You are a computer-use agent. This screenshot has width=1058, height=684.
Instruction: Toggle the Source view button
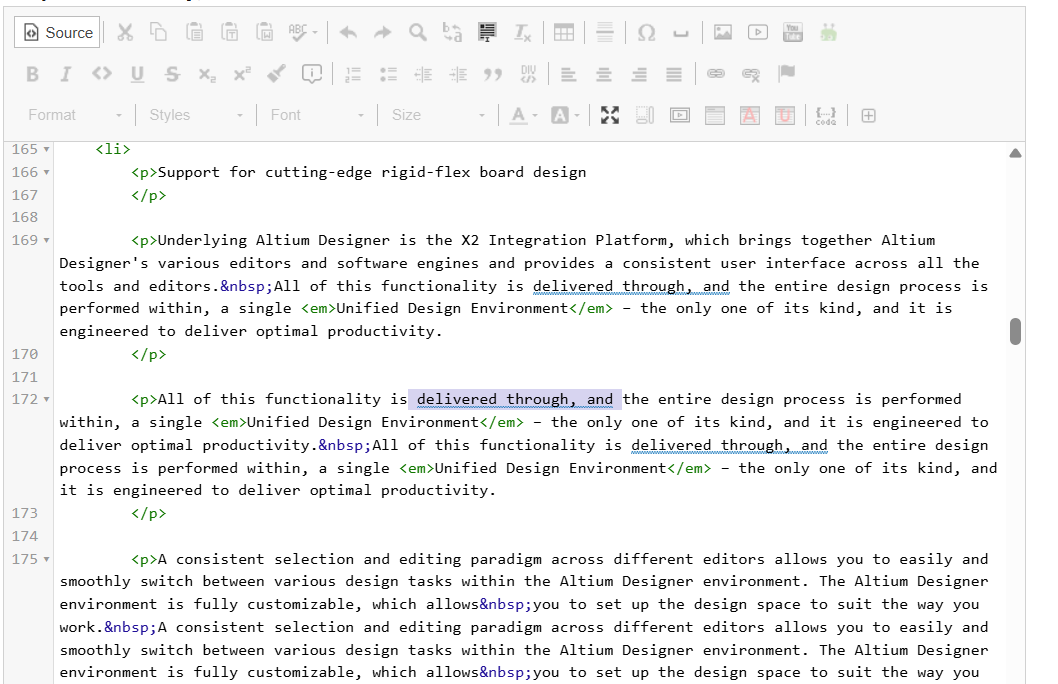tap(57, 32)
